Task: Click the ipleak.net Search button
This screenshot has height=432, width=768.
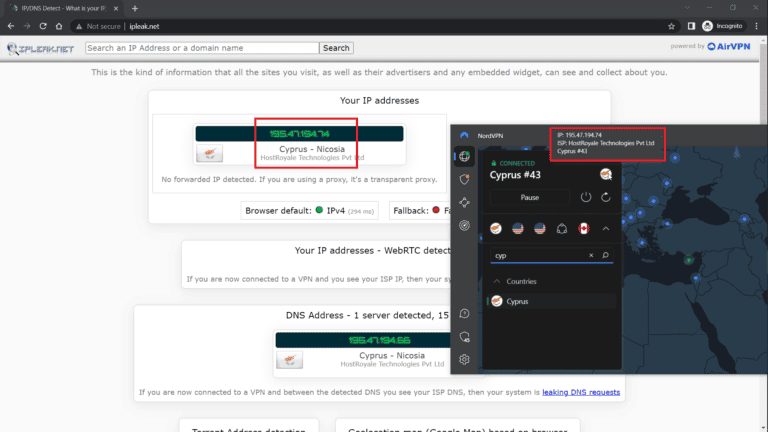Action: coord(336,48)
